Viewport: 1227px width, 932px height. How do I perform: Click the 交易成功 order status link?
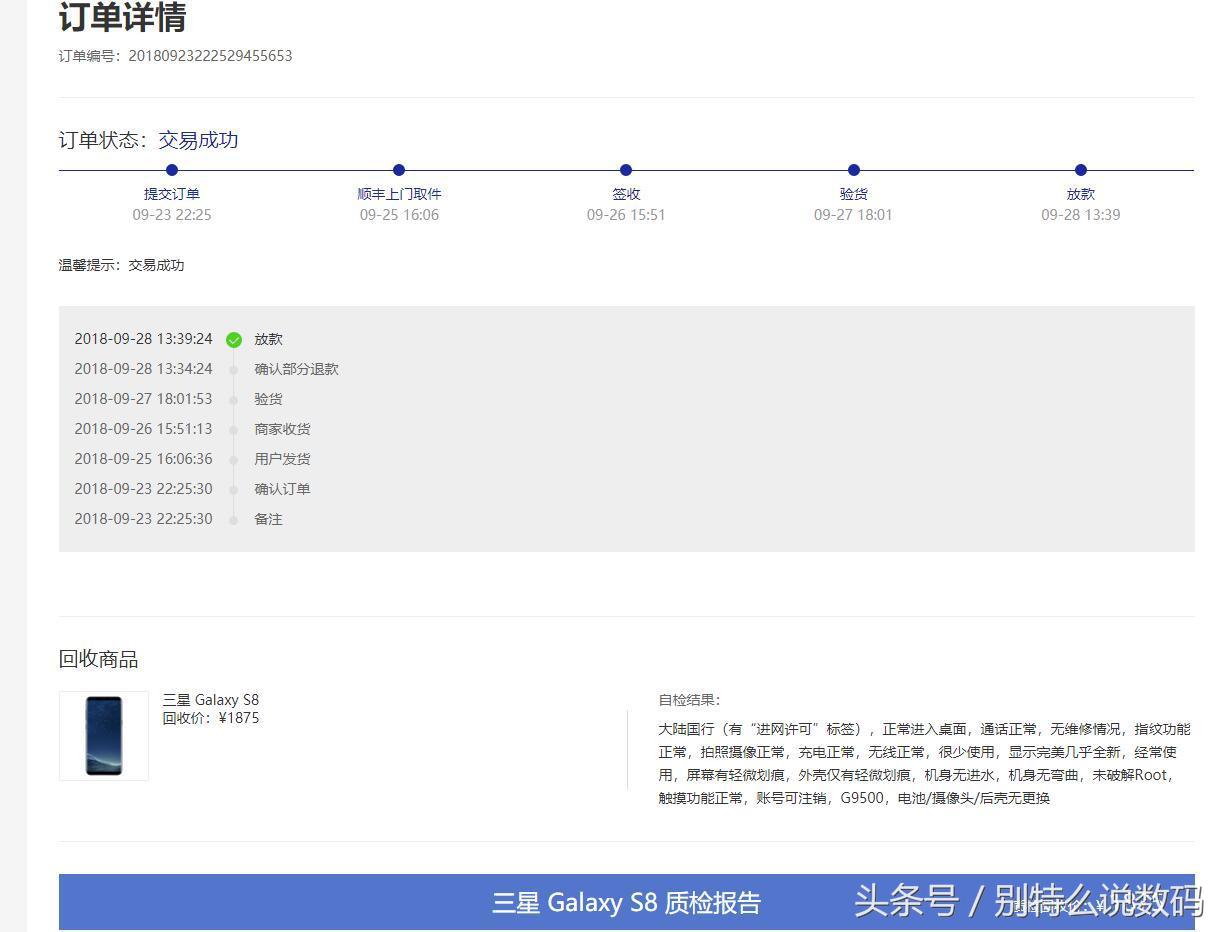[198, 140]
